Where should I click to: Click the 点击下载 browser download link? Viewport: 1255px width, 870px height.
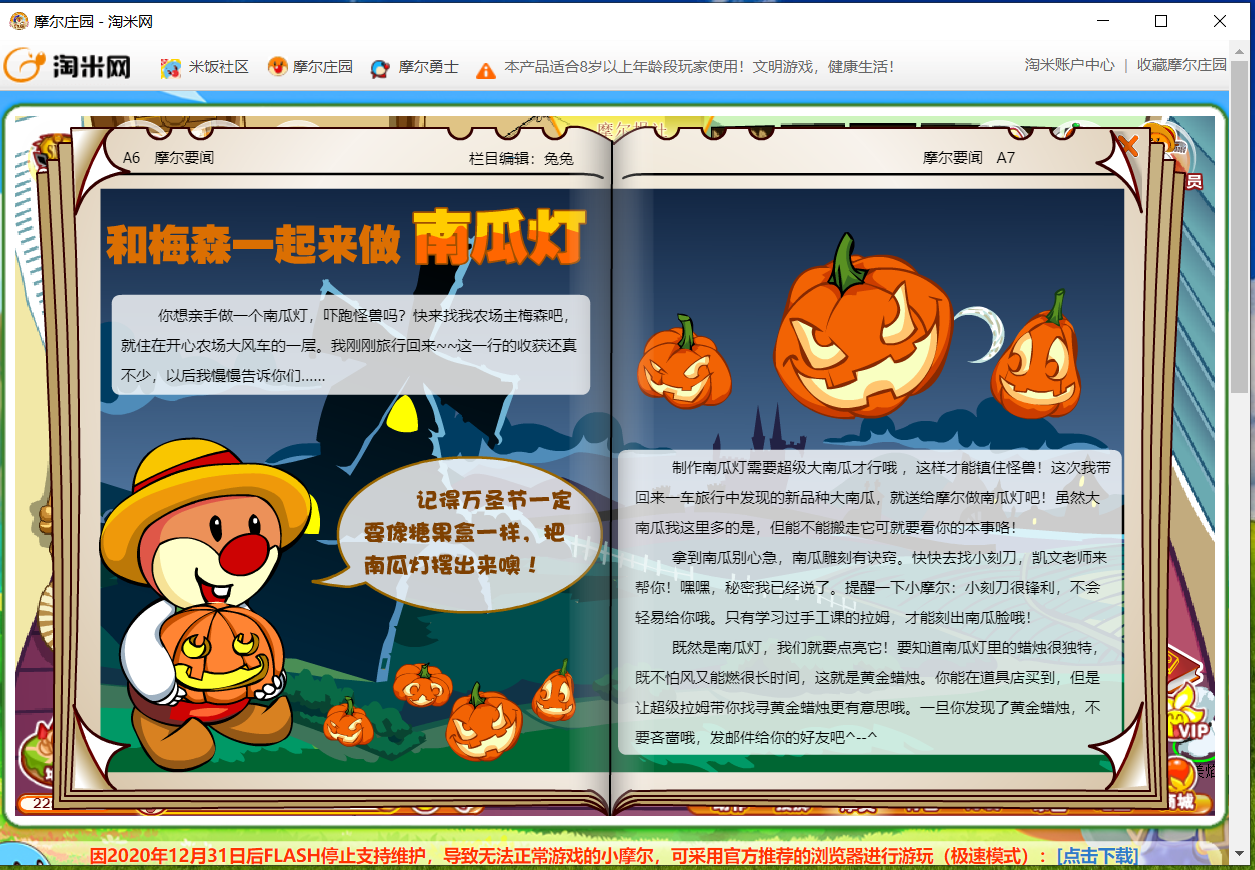pyautogui.click(x=1097, y=856)
